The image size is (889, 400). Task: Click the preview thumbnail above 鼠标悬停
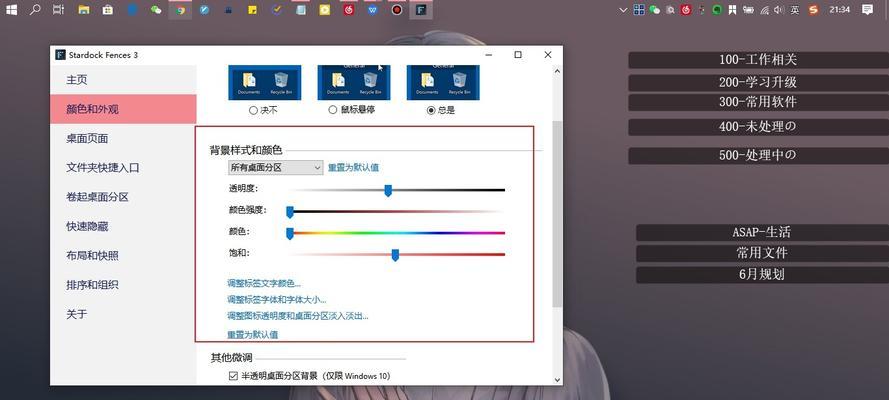coord(354,83)
